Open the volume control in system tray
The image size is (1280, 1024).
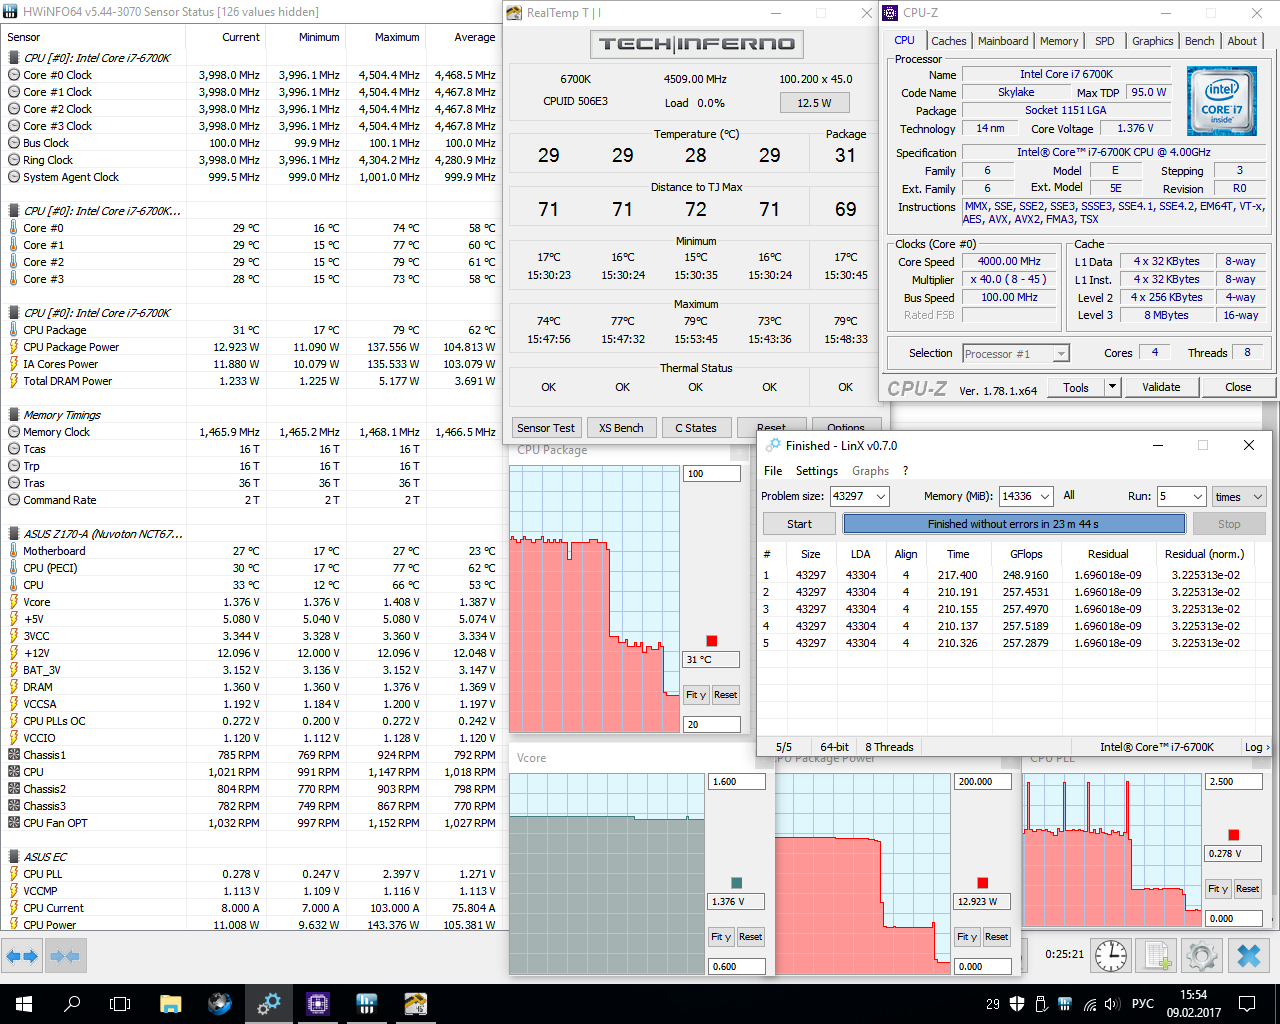(x=1111, y=1004)
